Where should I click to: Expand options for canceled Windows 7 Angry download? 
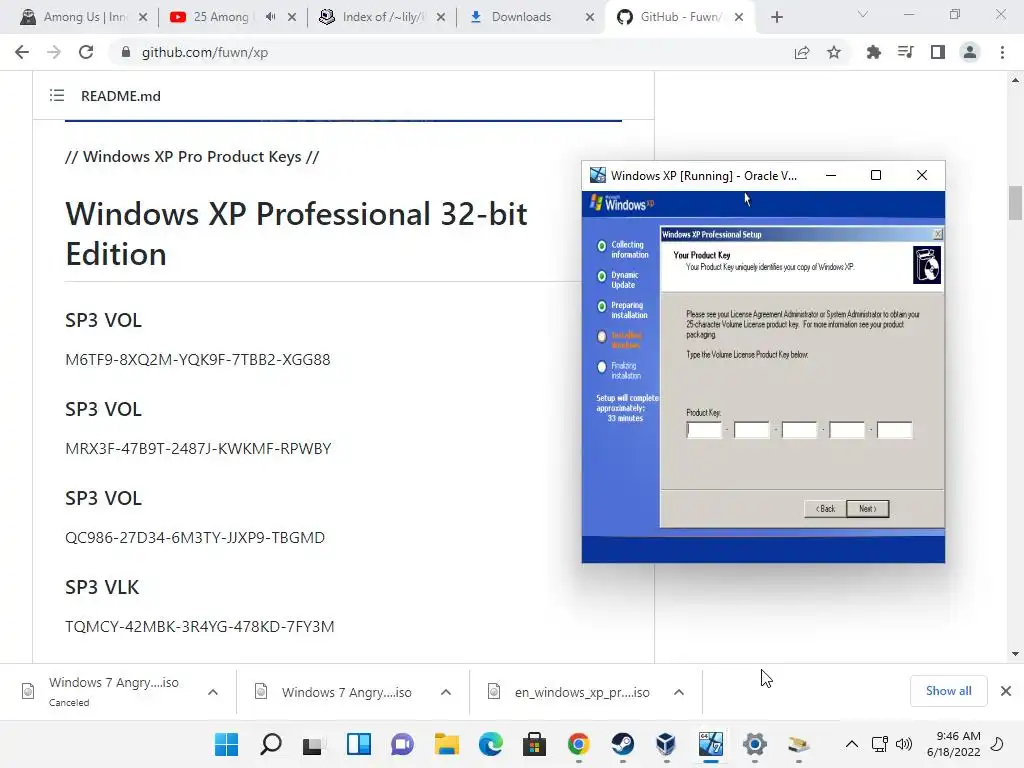pyautogui.click(x=213, y=692)
